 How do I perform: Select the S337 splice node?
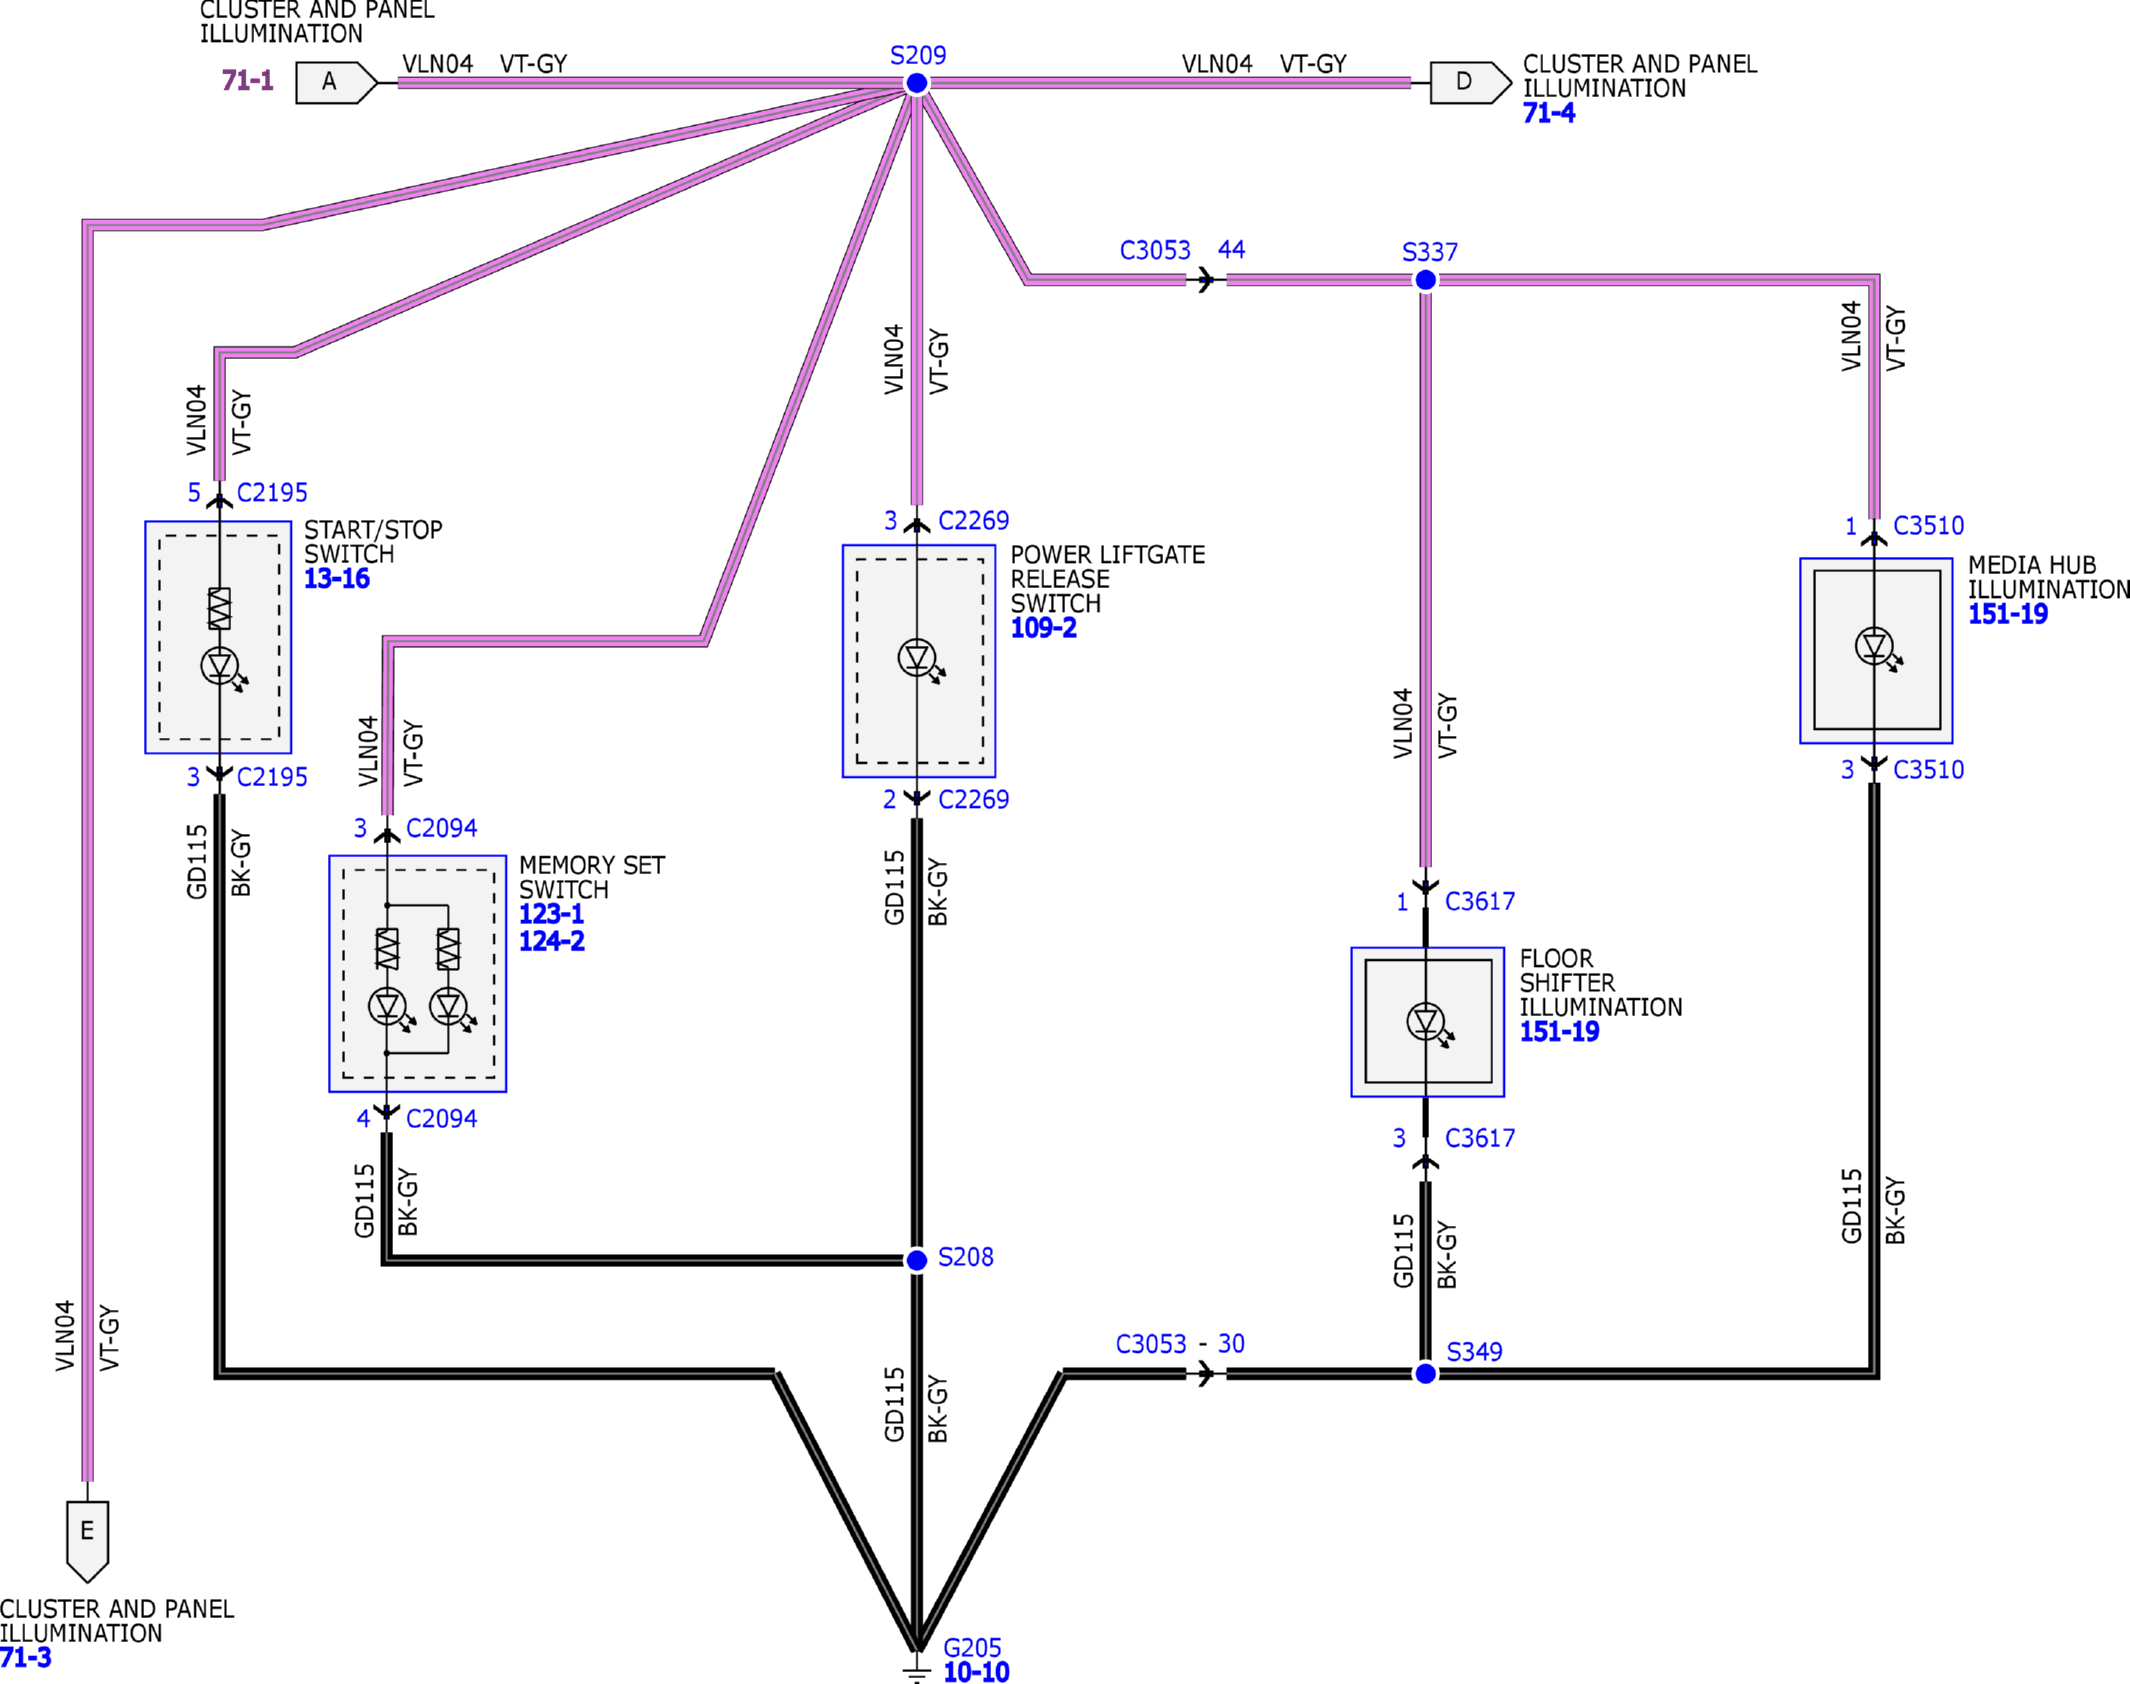click(1426, 280)
